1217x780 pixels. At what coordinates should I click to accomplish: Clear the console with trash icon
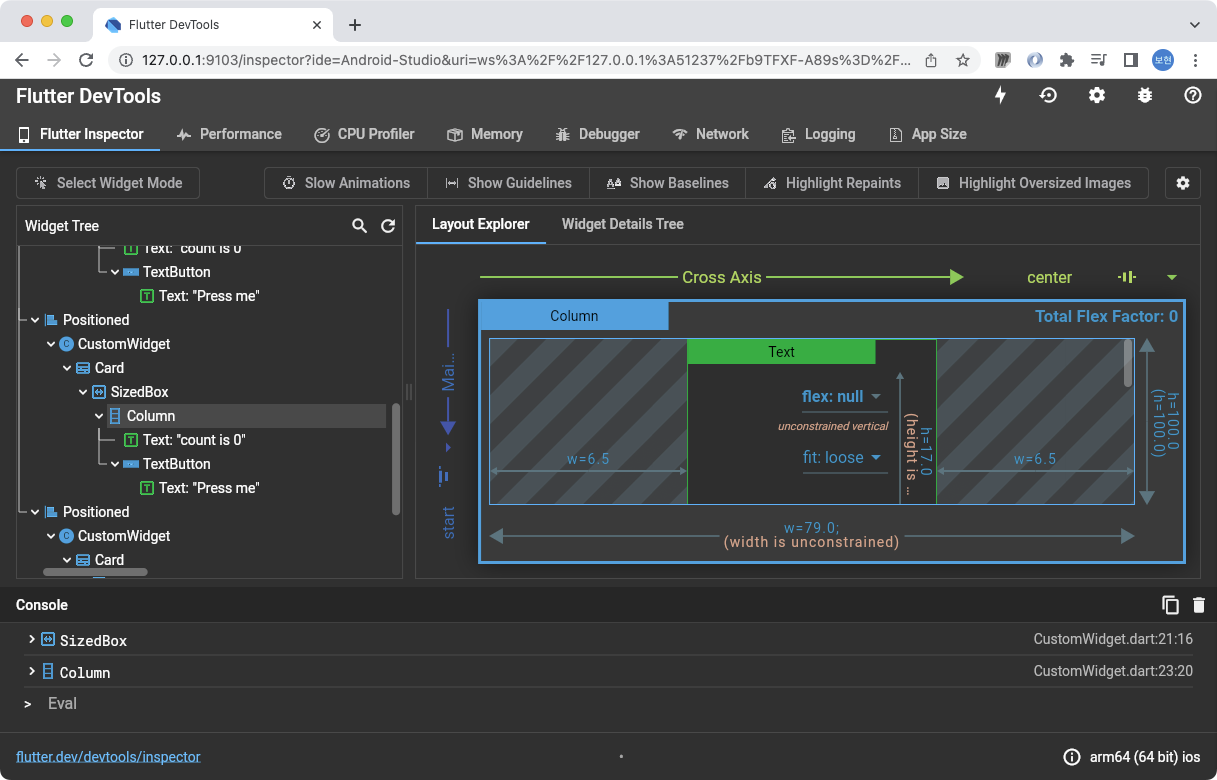tap(1199, 604)
